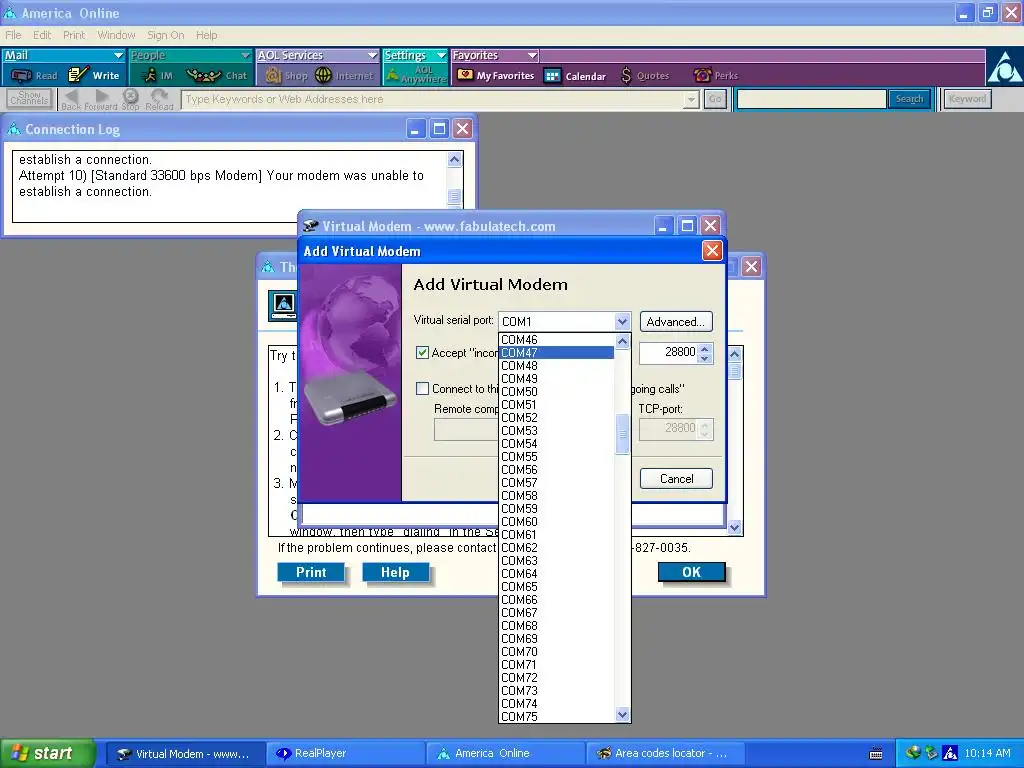Open the Edit menu

pyautogui.click(x=42, y=35)
